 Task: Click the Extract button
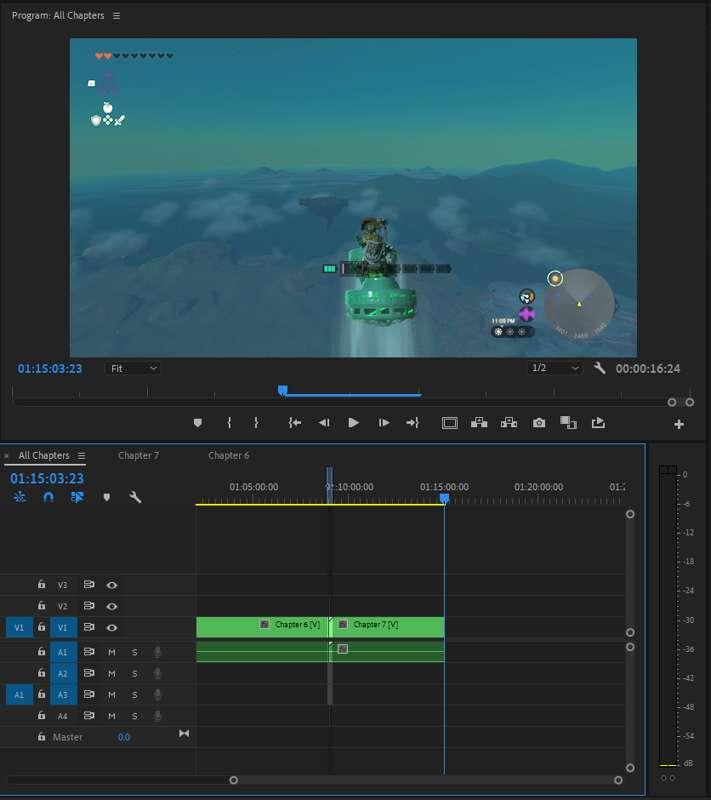[x=509, y=422]
